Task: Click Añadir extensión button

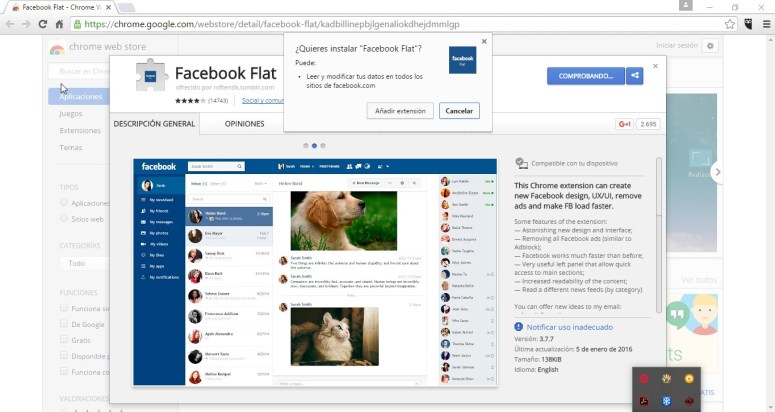Action: 400,111
